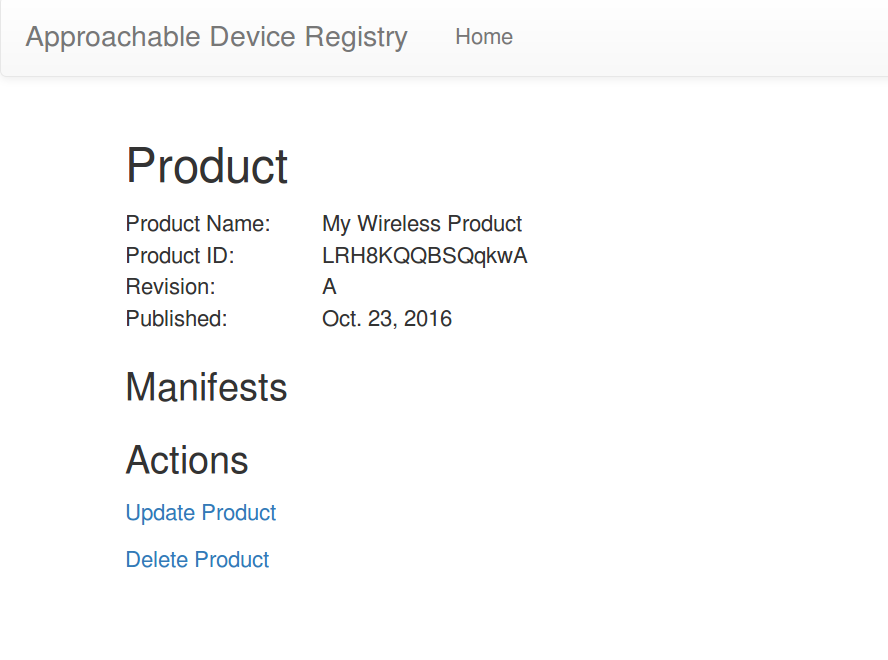
Task: Click the Actions section heading
Action: pyautogui.click(x=187, y=460)
